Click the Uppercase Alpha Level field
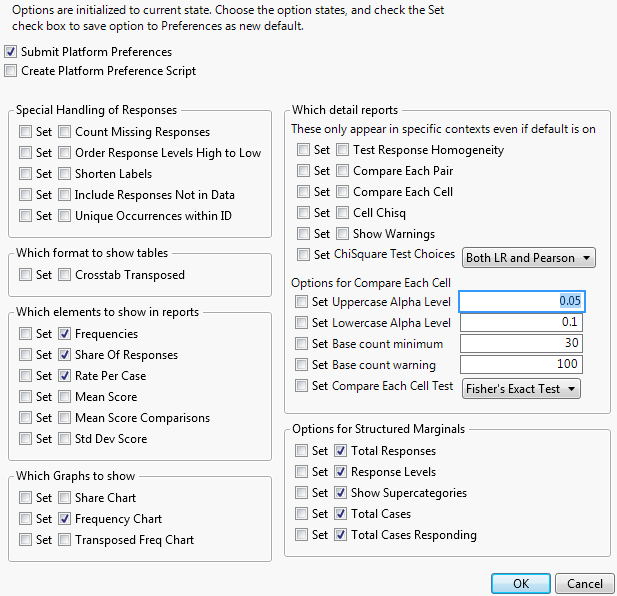Screen dimensions: 617x596 (521, 301)
